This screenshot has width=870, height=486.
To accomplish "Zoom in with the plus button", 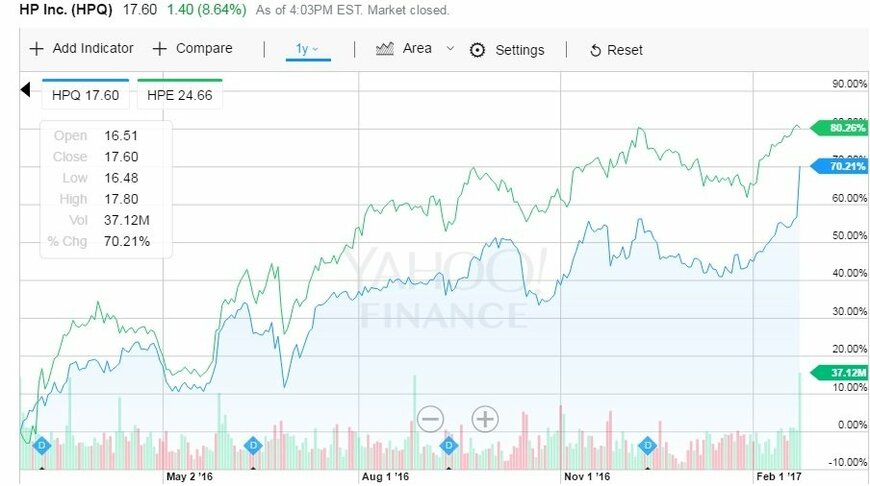I will pos(485,419).
